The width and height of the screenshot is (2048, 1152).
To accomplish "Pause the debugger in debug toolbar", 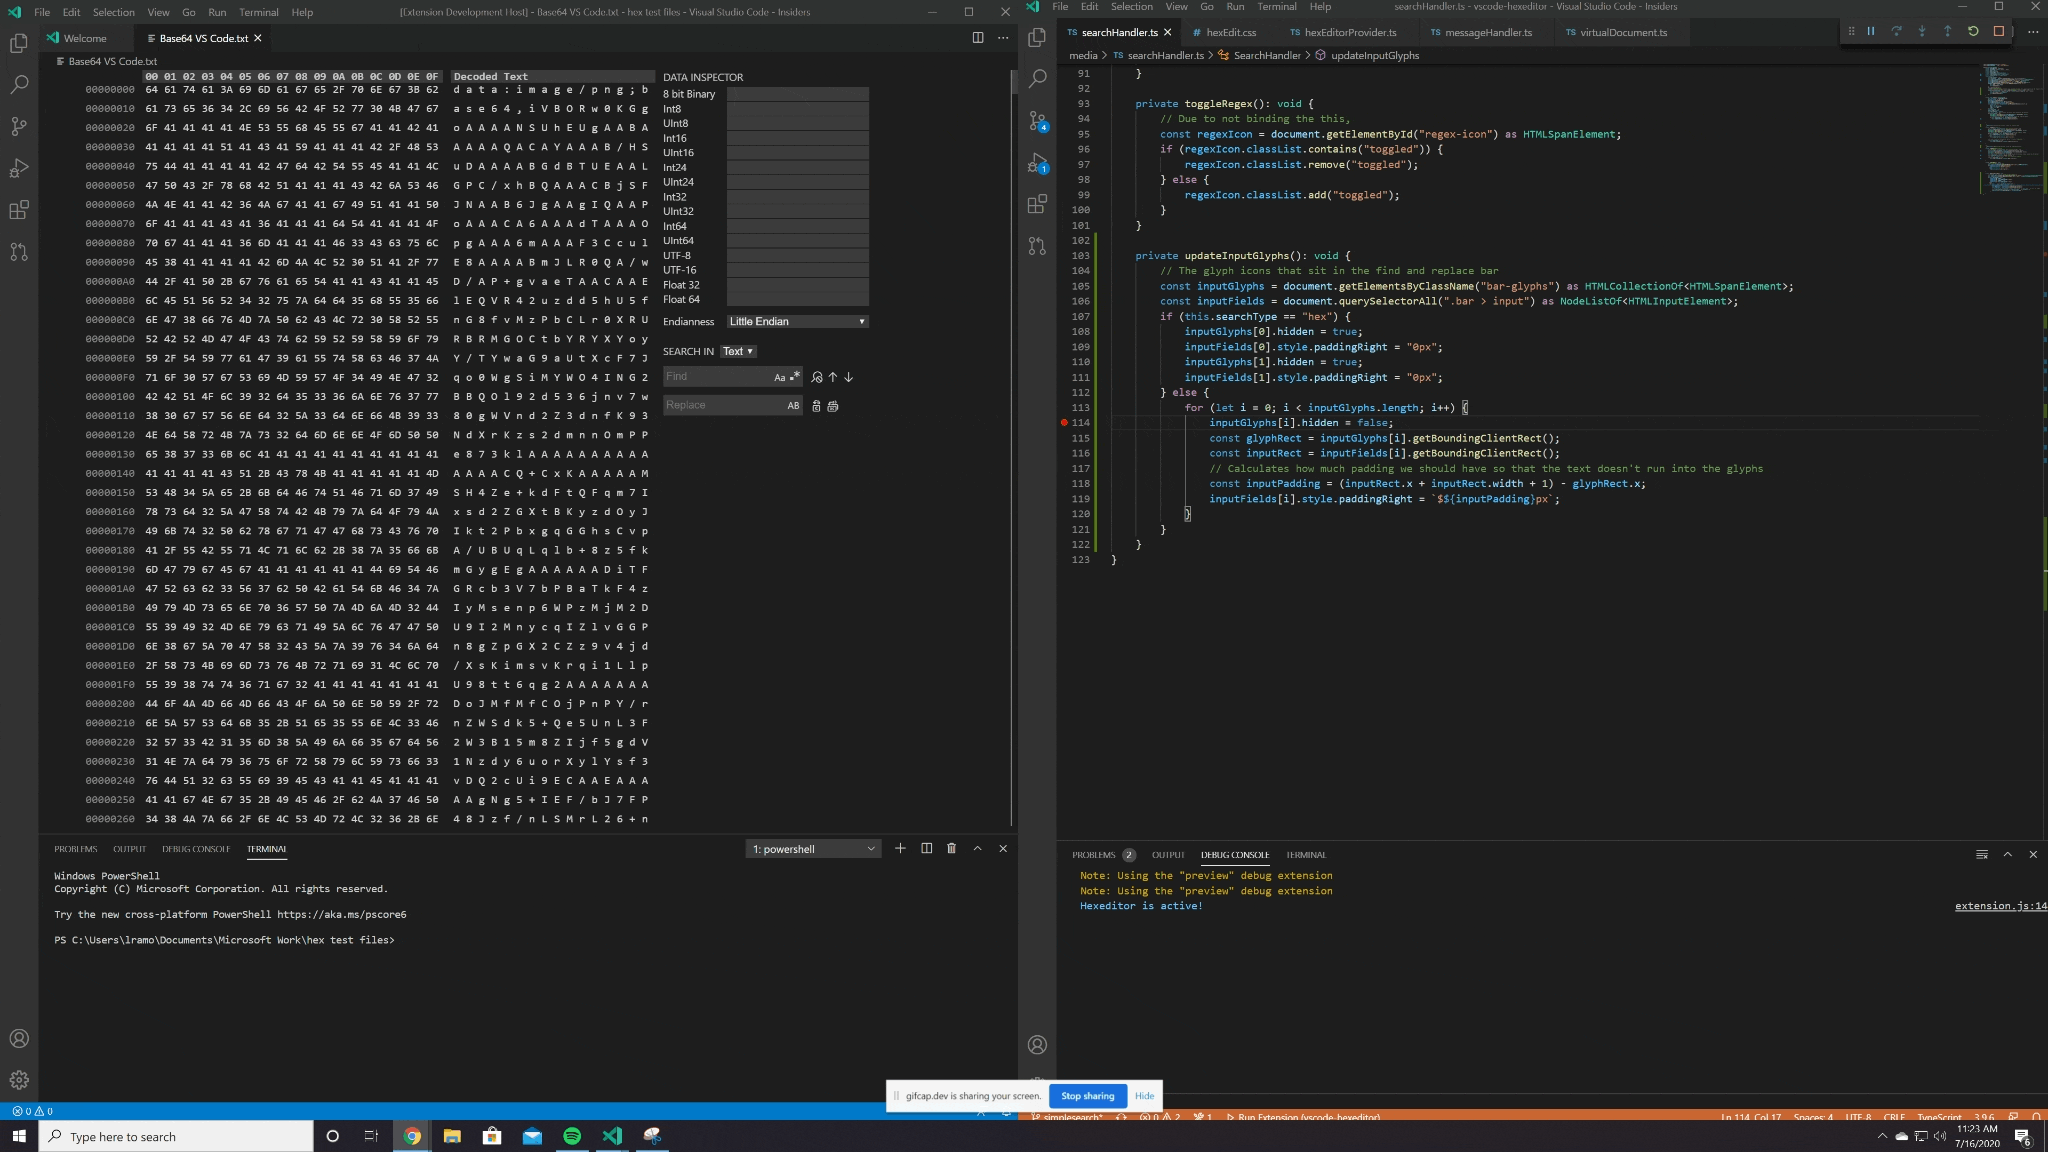I will 1871,31.
